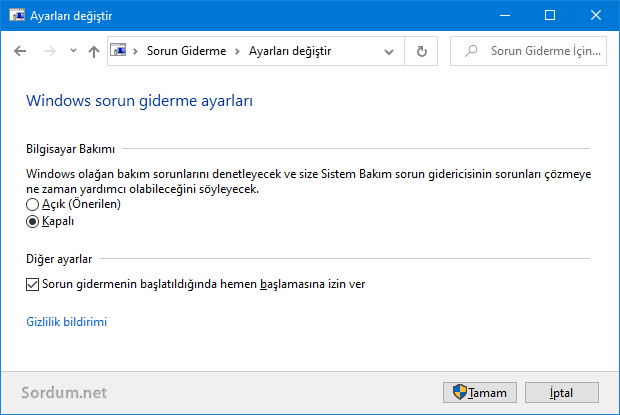Click the window icon in the title bar
Screen dimensions: 620x415
tap(17, 15)
